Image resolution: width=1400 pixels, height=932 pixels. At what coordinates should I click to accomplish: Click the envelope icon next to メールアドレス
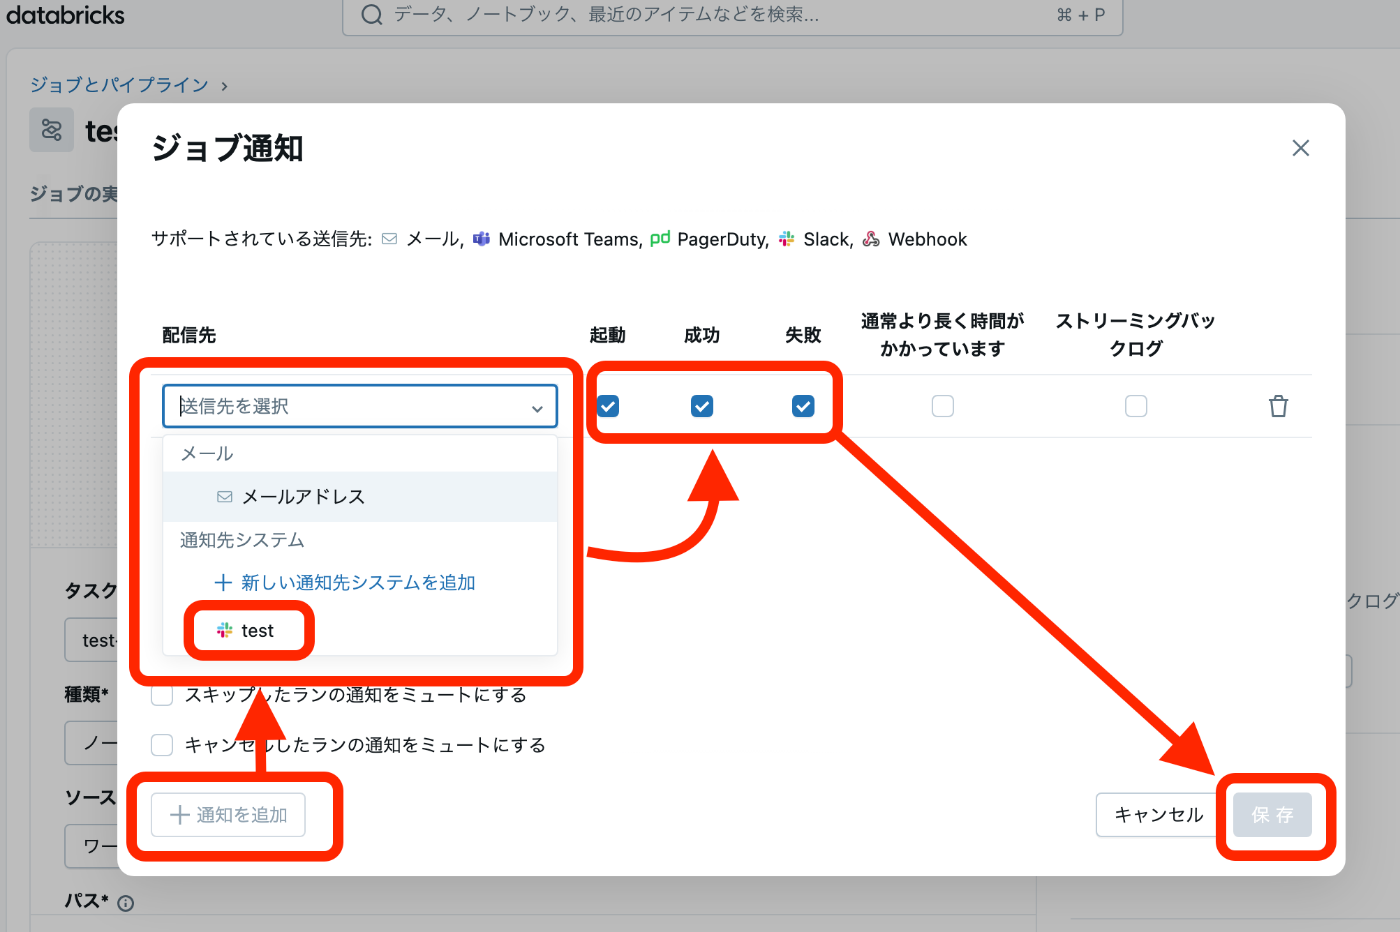pyautogui.click(x=225, y=497)
